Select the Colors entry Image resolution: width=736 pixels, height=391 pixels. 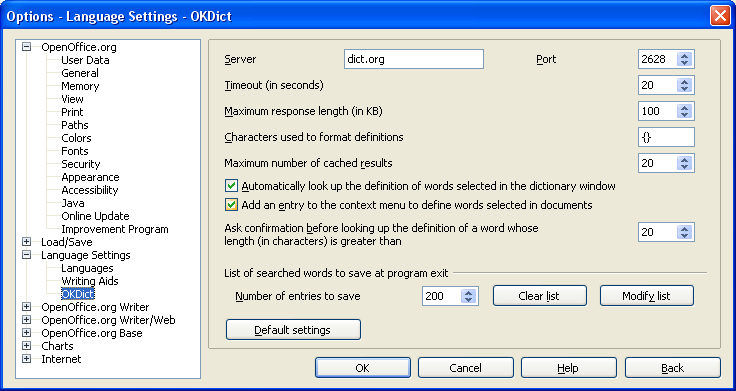point(76,138)
